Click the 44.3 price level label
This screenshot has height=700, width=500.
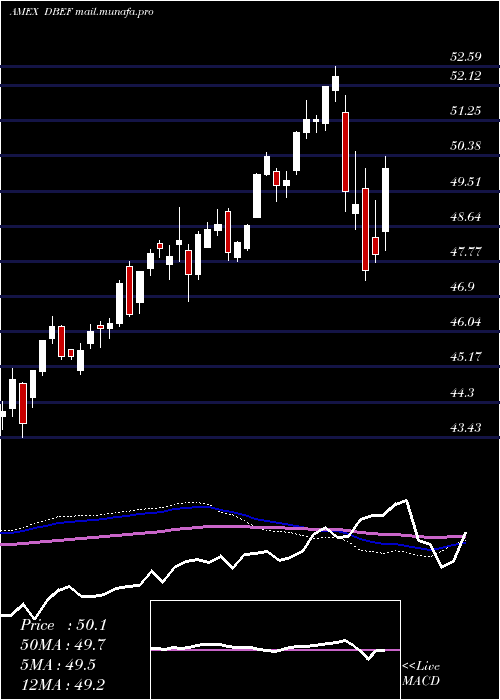point(462,393)
